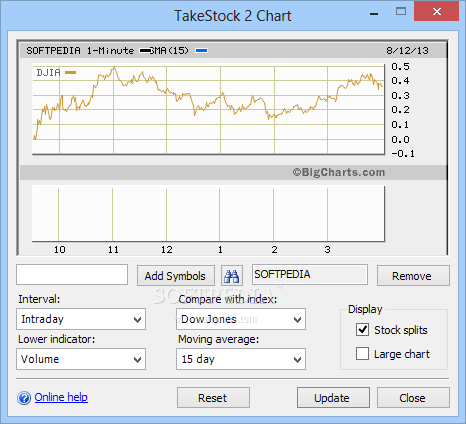Click the Close button at bottom
Image resolution: width=466 pixels, height=424 pixels.
click(413, 398)
